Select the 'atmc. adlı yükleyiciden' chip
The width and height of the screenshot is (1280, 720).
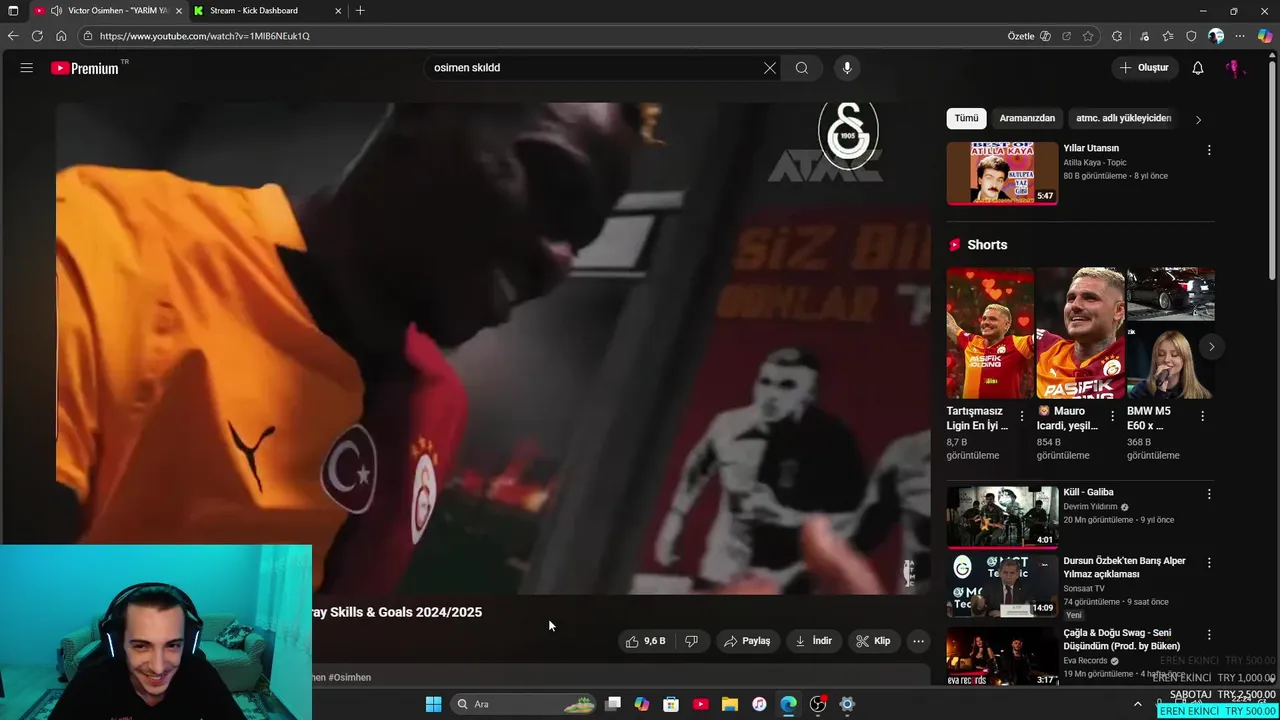pos(1123,118)
